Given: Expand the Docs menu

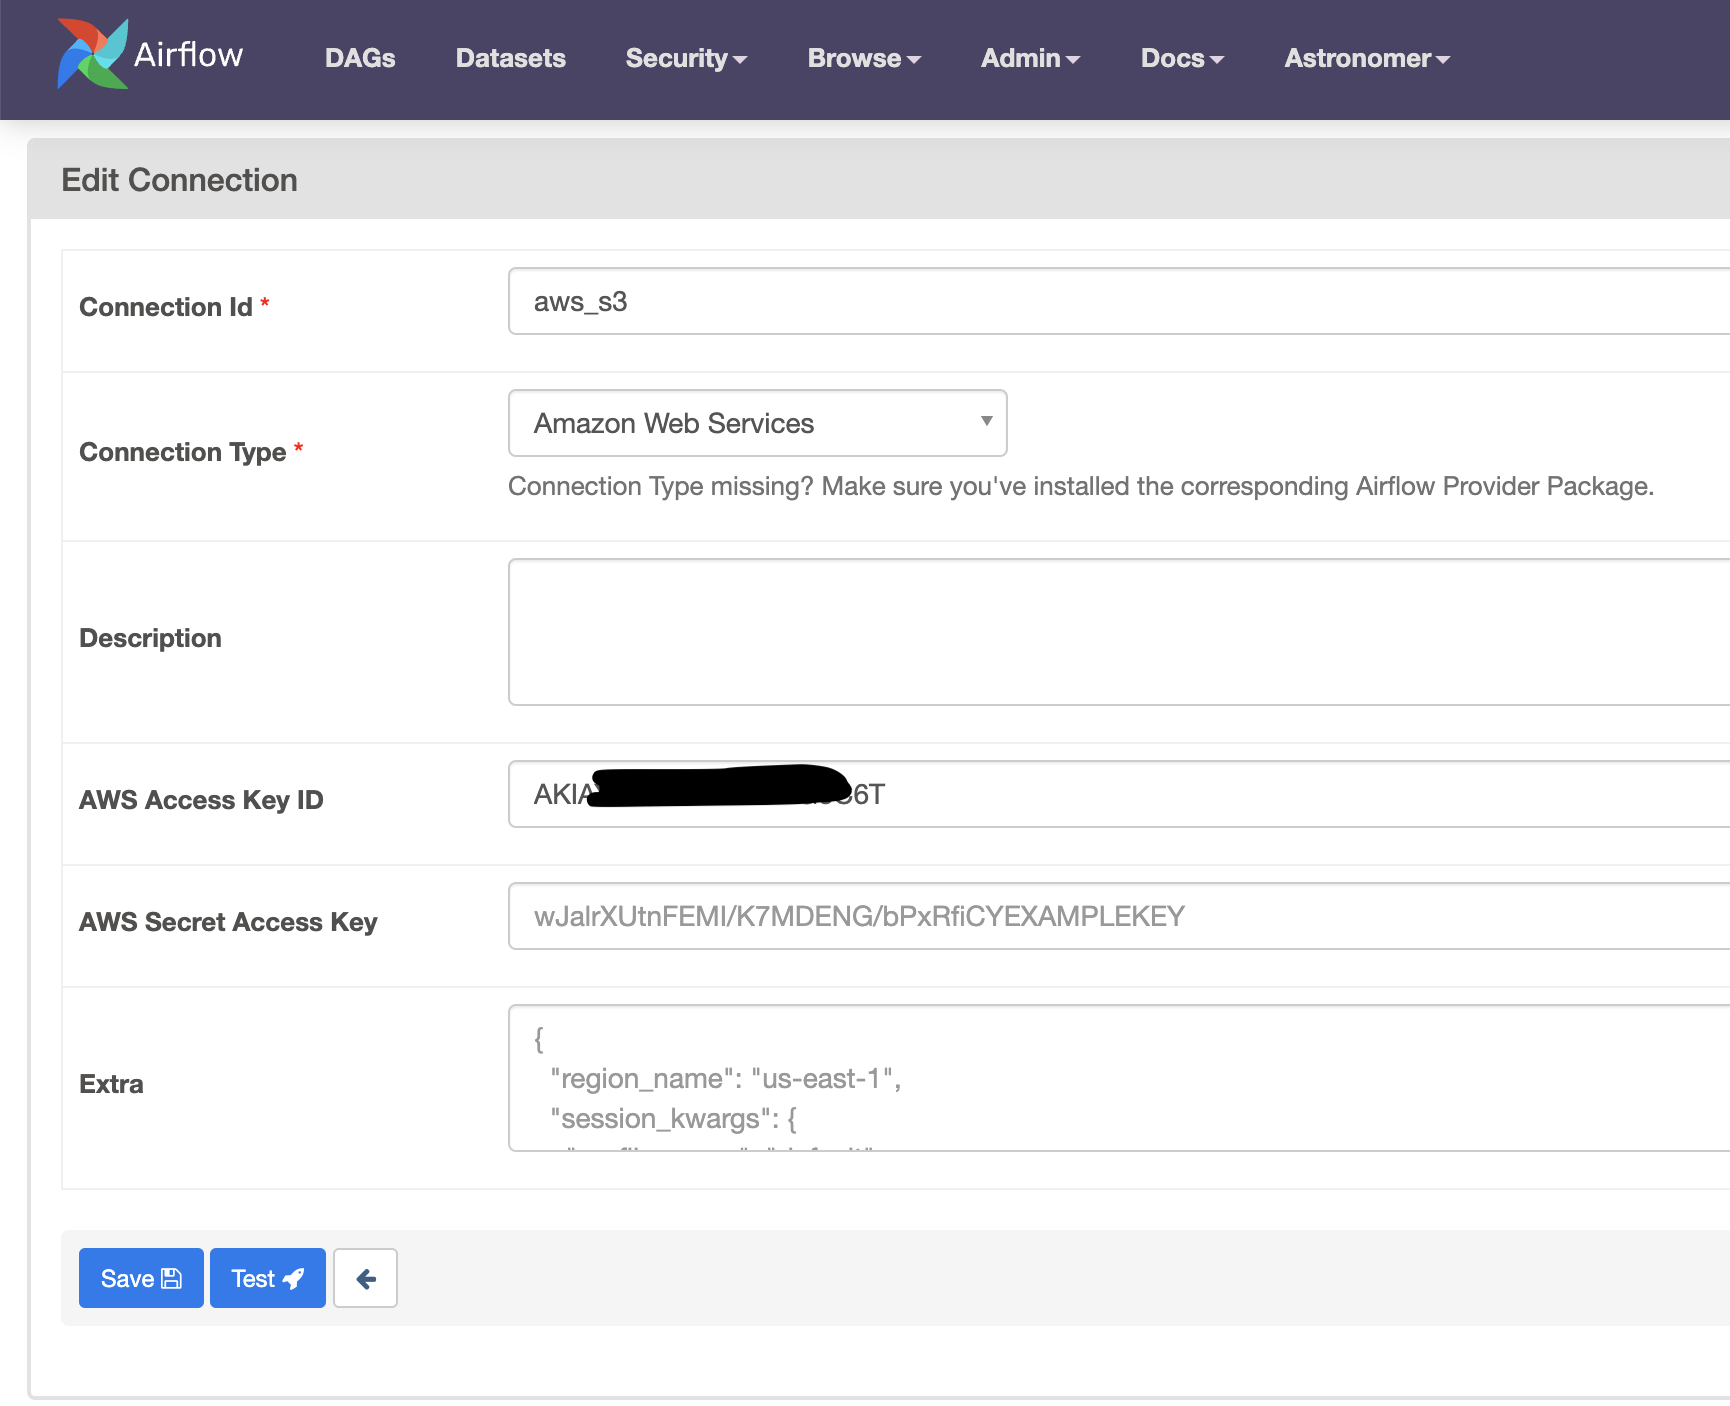Looking at the screenshot, I should tap(1182, 58).
